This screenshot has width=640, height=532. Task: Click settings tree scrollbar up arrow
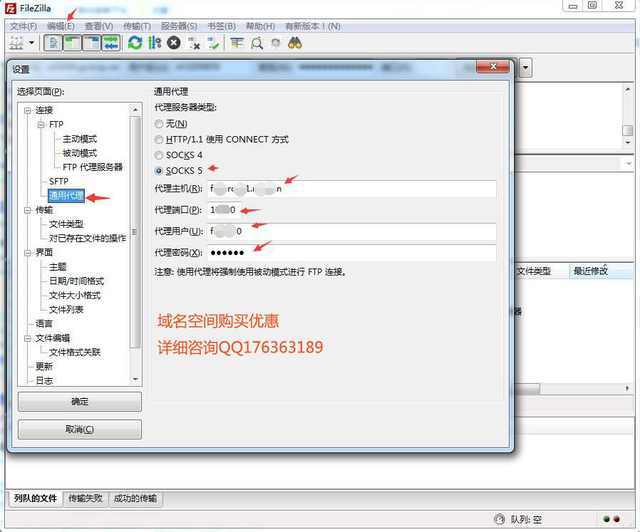point(135,110)
